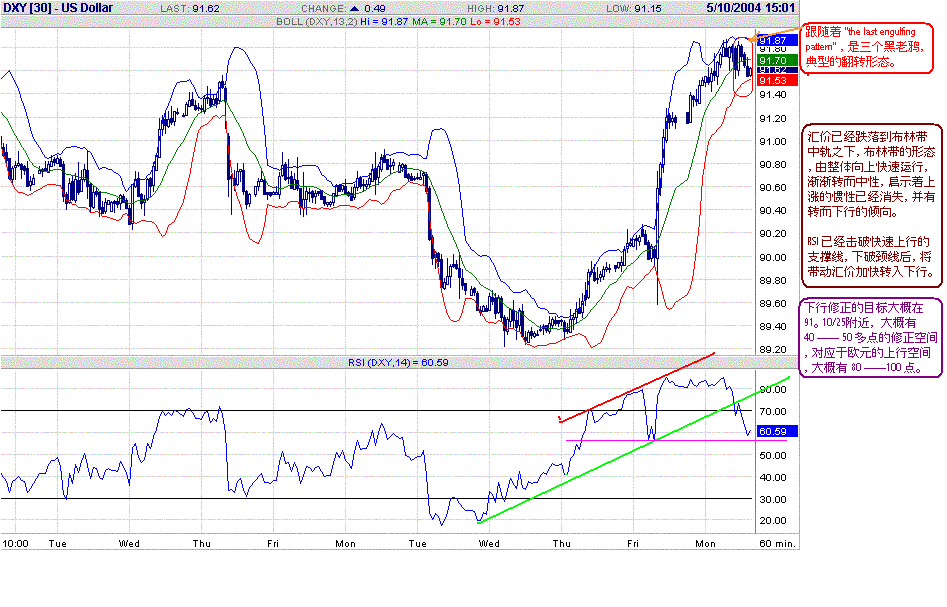Click the blue 60.59 RSI value tag
This screenshot has width=947, height=607.
point(777,431)
